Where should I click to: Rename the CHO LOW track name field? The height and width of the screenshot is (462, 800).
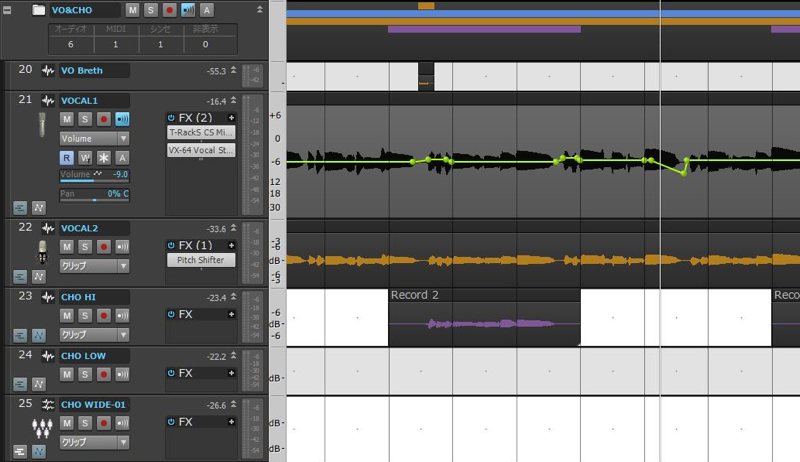(x=94, y=356)
